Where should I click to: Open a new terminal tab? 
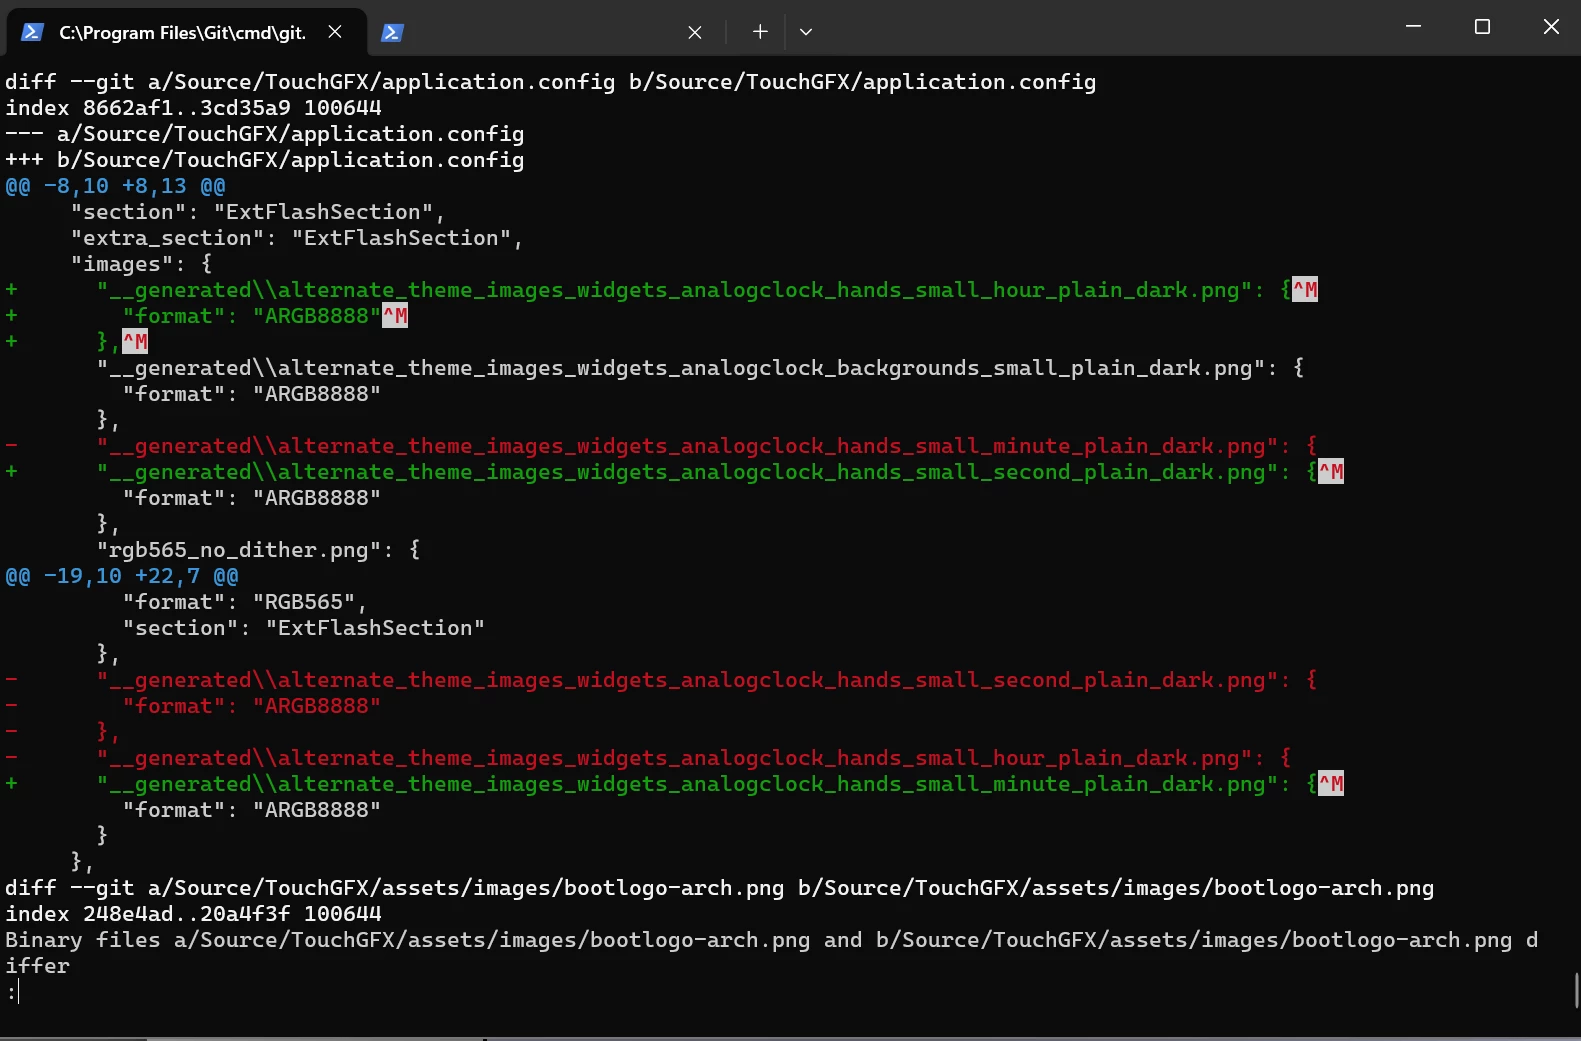(x=760, y=32)
